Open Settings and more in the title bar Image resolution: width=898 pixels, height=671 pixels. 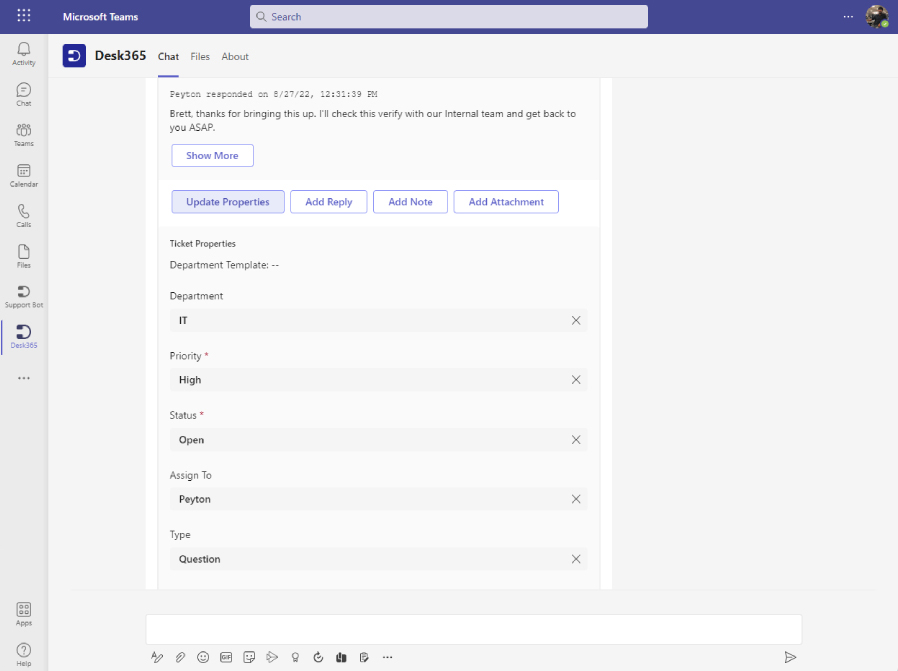[848, 17]
